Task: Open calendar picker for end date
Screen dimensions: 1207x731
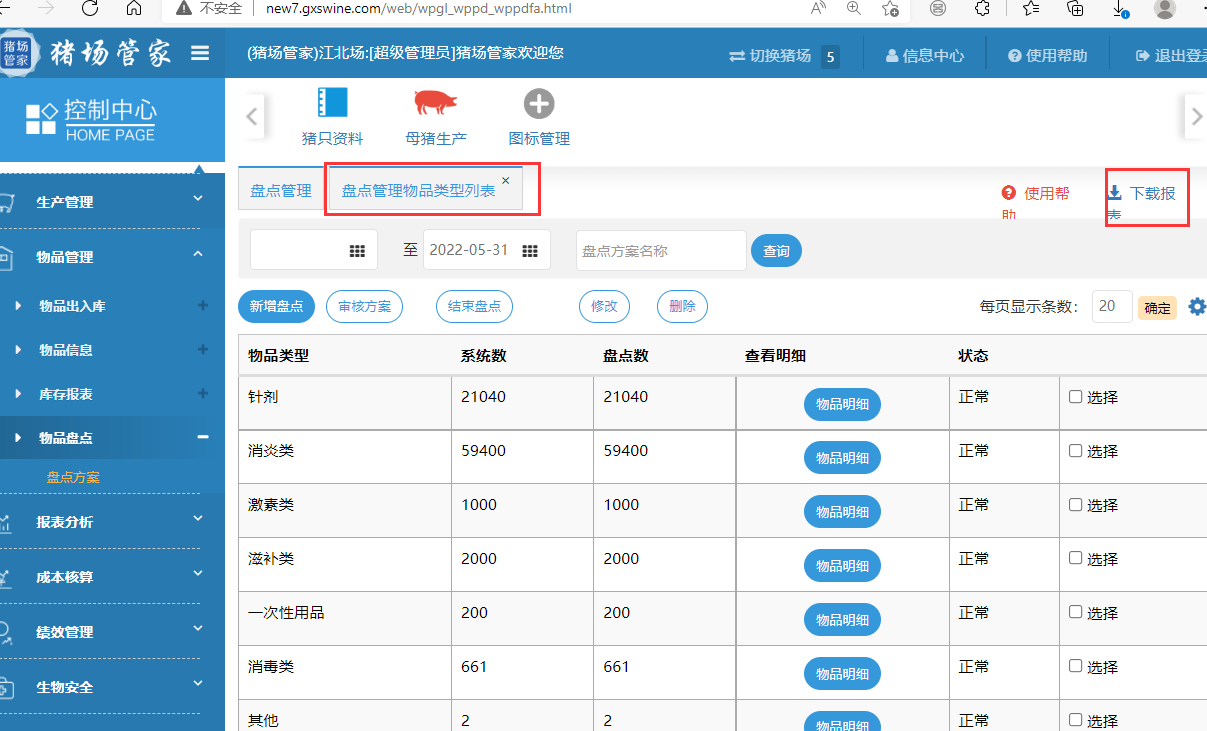Action: coord(530,250)
